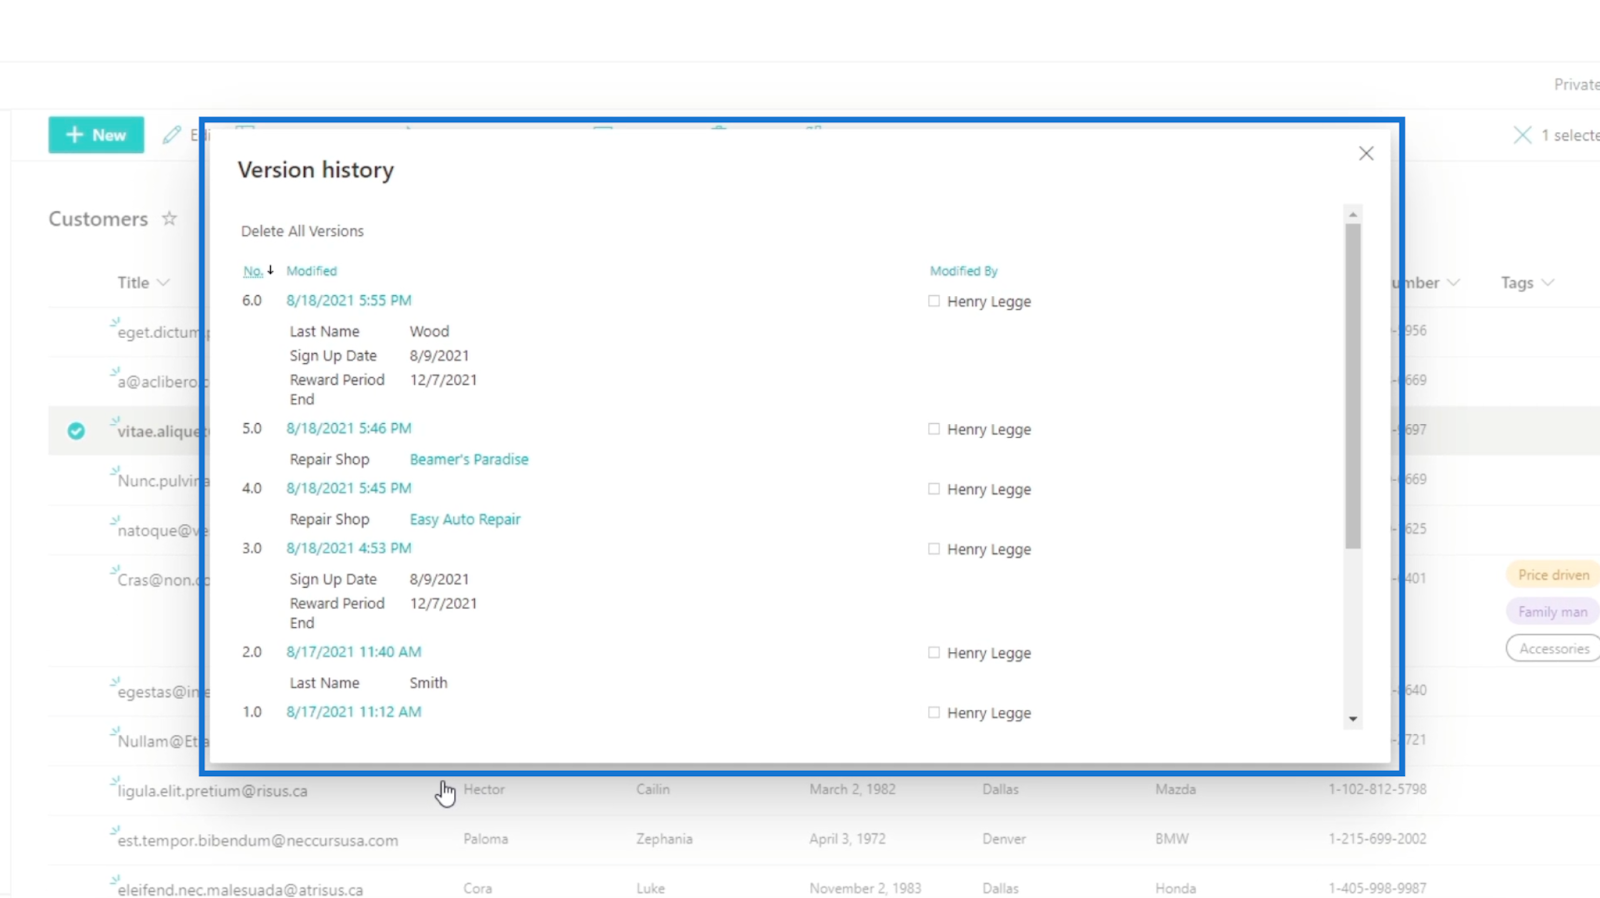Click the Modified column header
The width and height of the screenshot is (1600, 898).
click(311, 271)
